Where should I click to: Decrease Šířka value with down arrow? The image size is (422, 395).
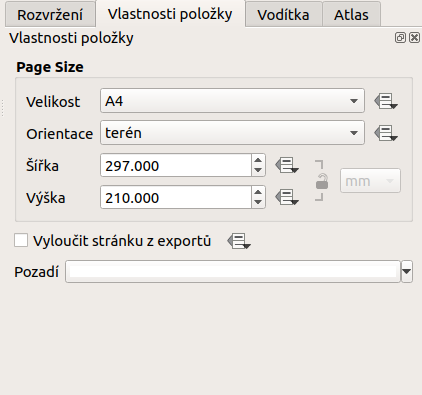(258, 170)
